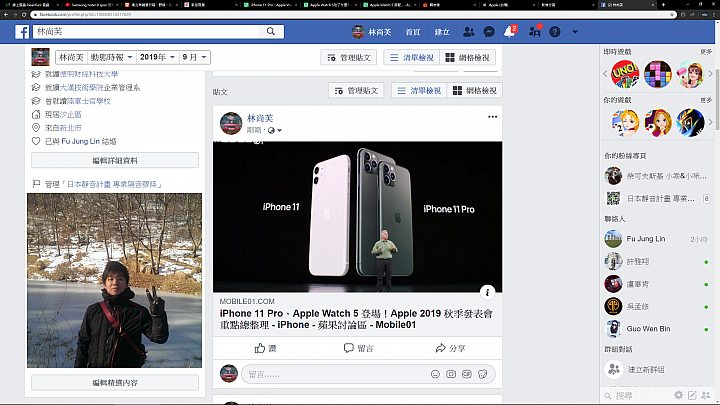Click browser reload button

(x=24, y=15)
